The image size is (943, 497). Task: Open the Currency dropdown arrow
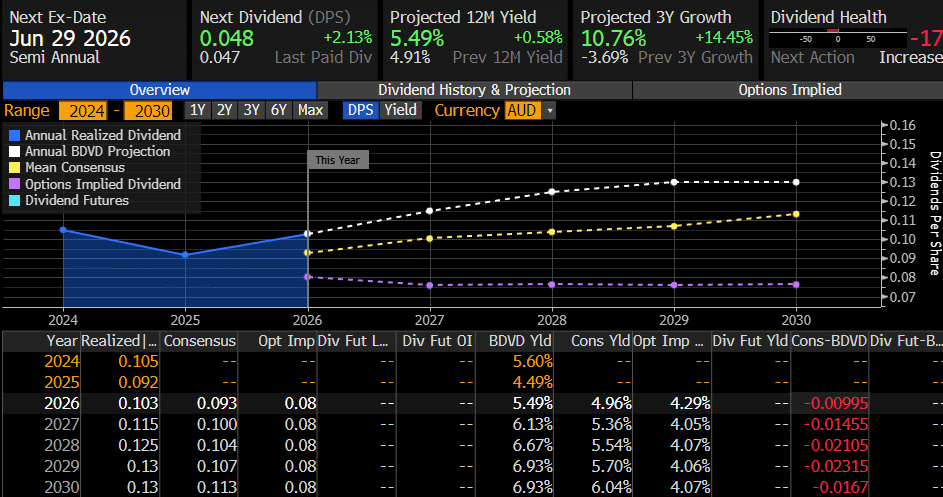tap(549, 110)
